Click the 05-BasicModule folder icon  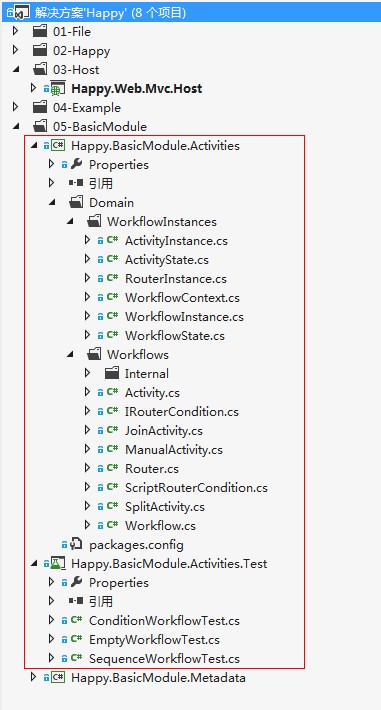coord(40,127)
